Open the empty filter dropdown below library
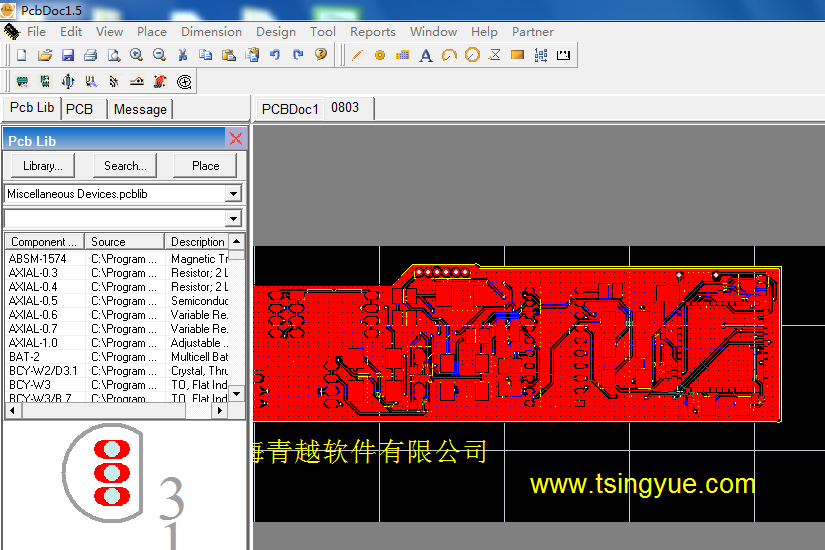The height and width of the screenshot is (550, 825). tap(233, 218)
